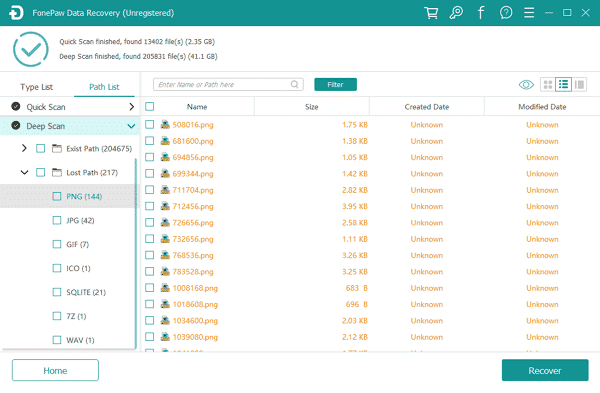Screen dimensions: 600x393
Task: Open the Facebook share icon
Action: tap(481, 13)
